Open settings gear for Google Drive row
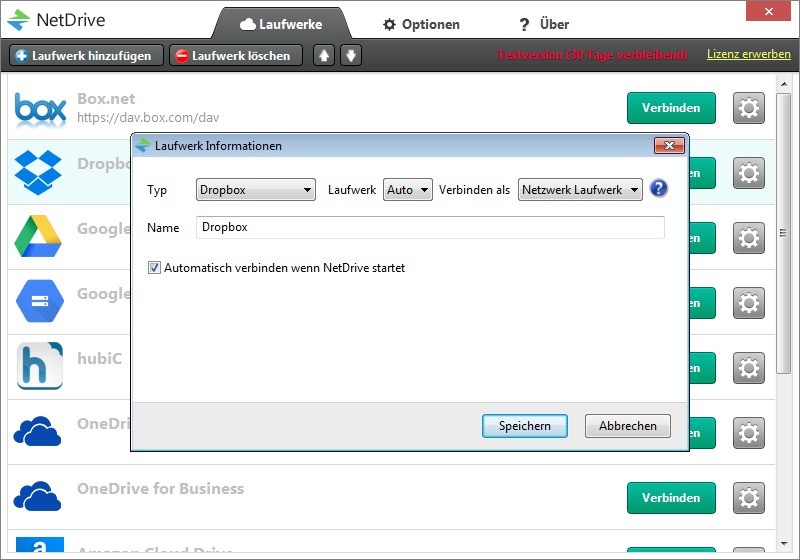 pos(748,238)
